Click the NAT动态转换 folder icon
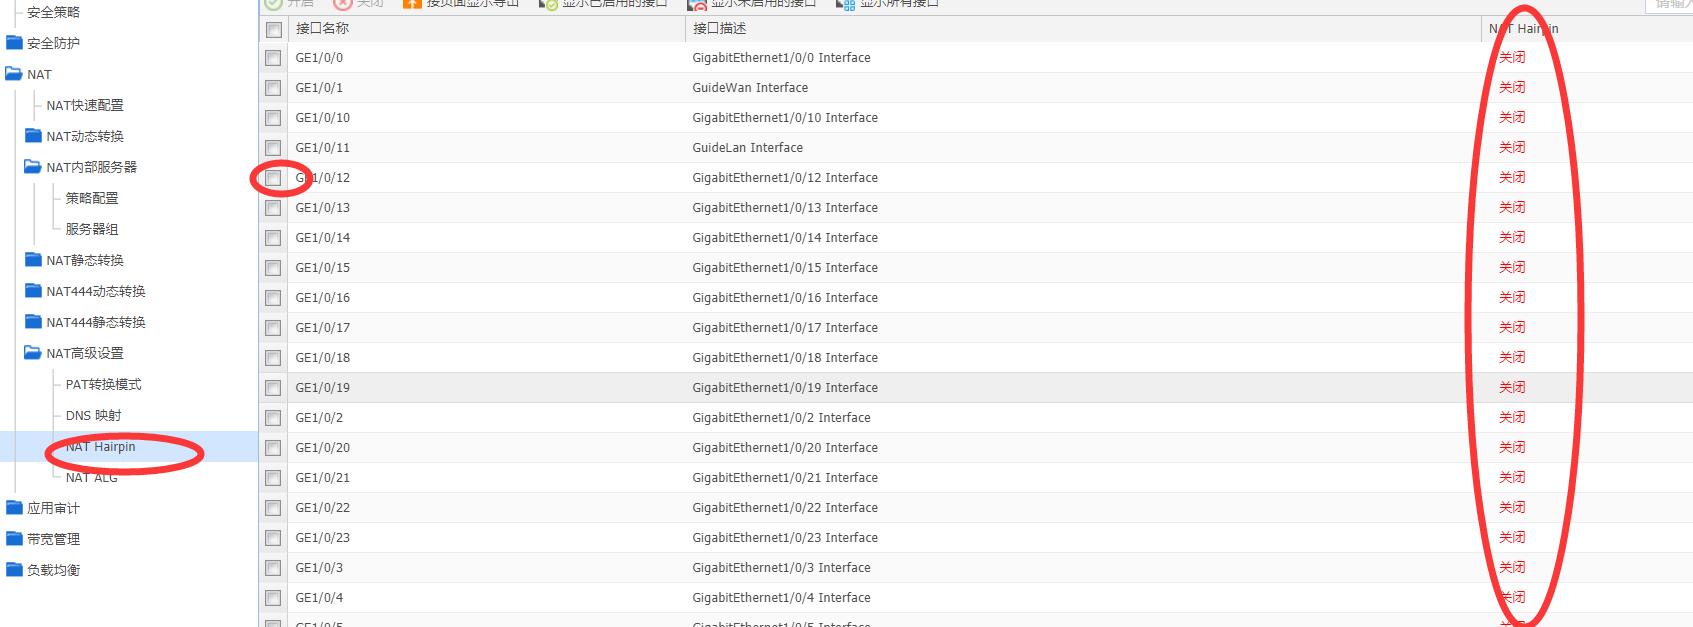Image resolution: width=1693 pixels, height=627 pixels. (33, 136)
